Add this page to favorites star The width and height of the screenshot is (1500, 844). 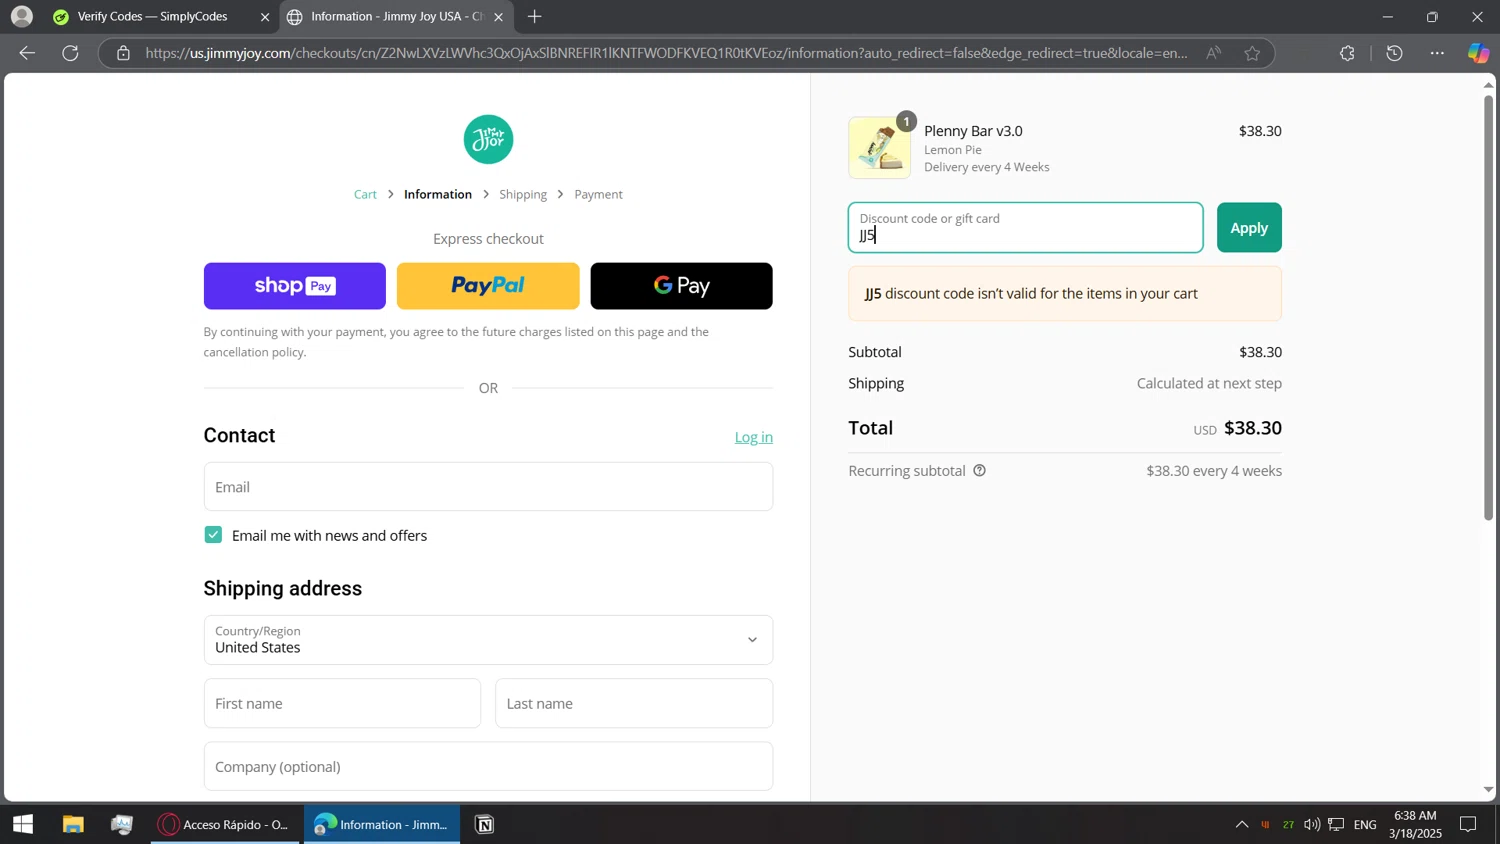(x=1252, y=53)
